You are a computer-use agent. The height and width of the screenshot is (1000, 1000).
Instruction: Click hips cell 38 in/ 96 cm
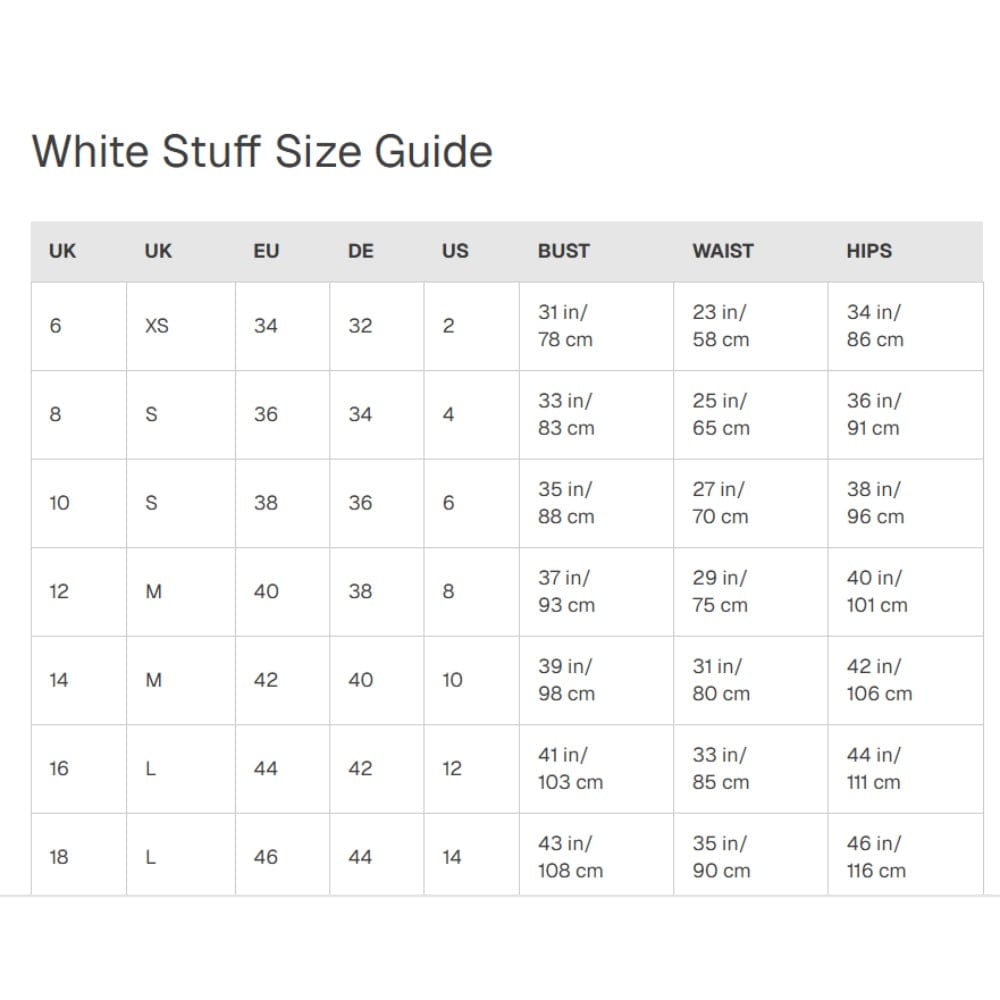click(906, 503)
